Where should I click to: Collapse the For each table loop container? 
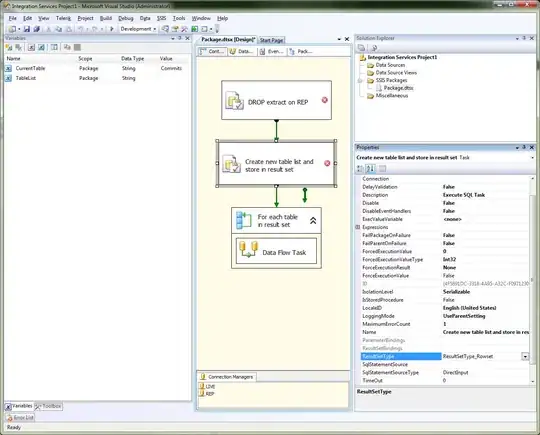click(313, 221)
